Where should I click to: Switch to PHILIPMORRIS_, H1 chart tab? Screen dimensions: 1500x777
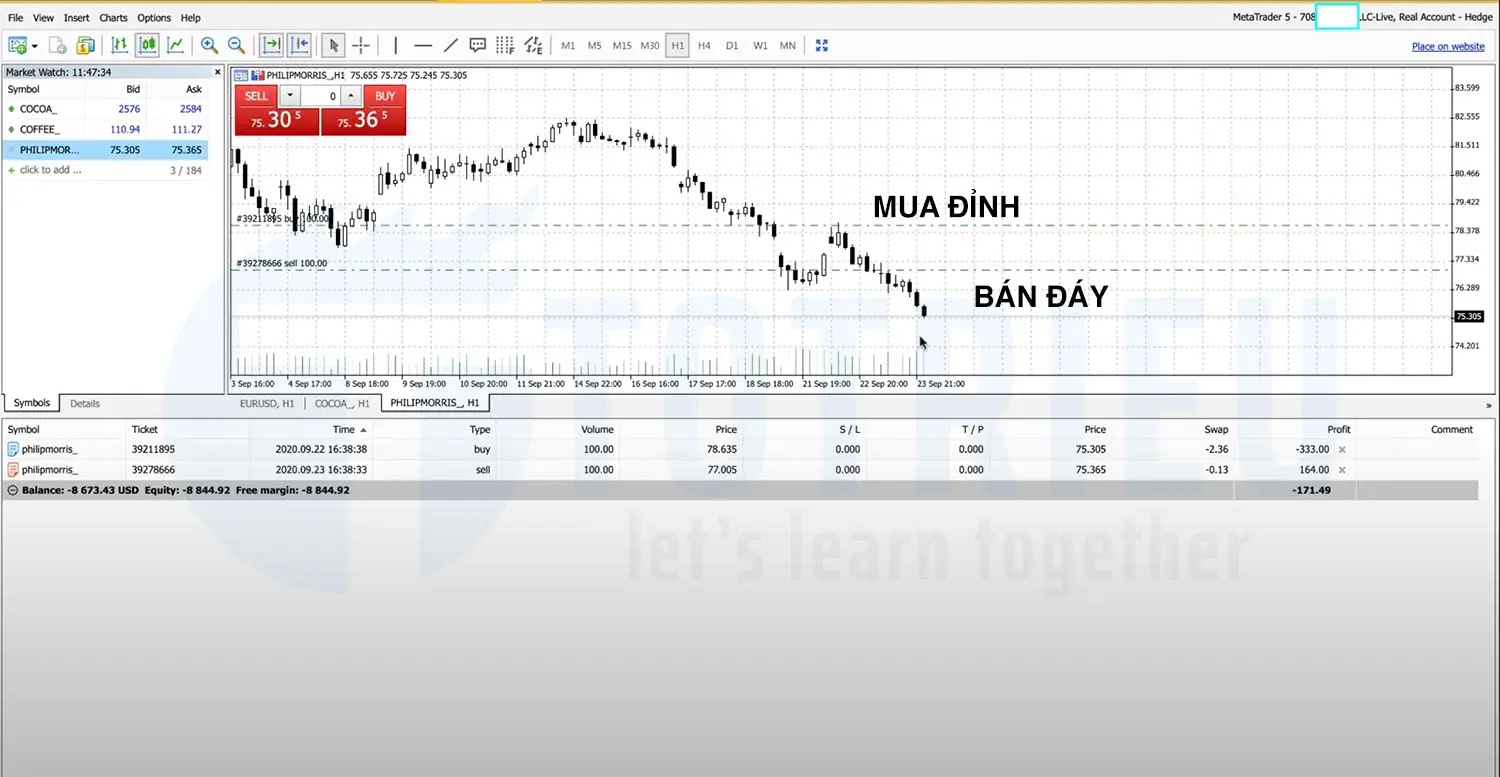(435, 403)
